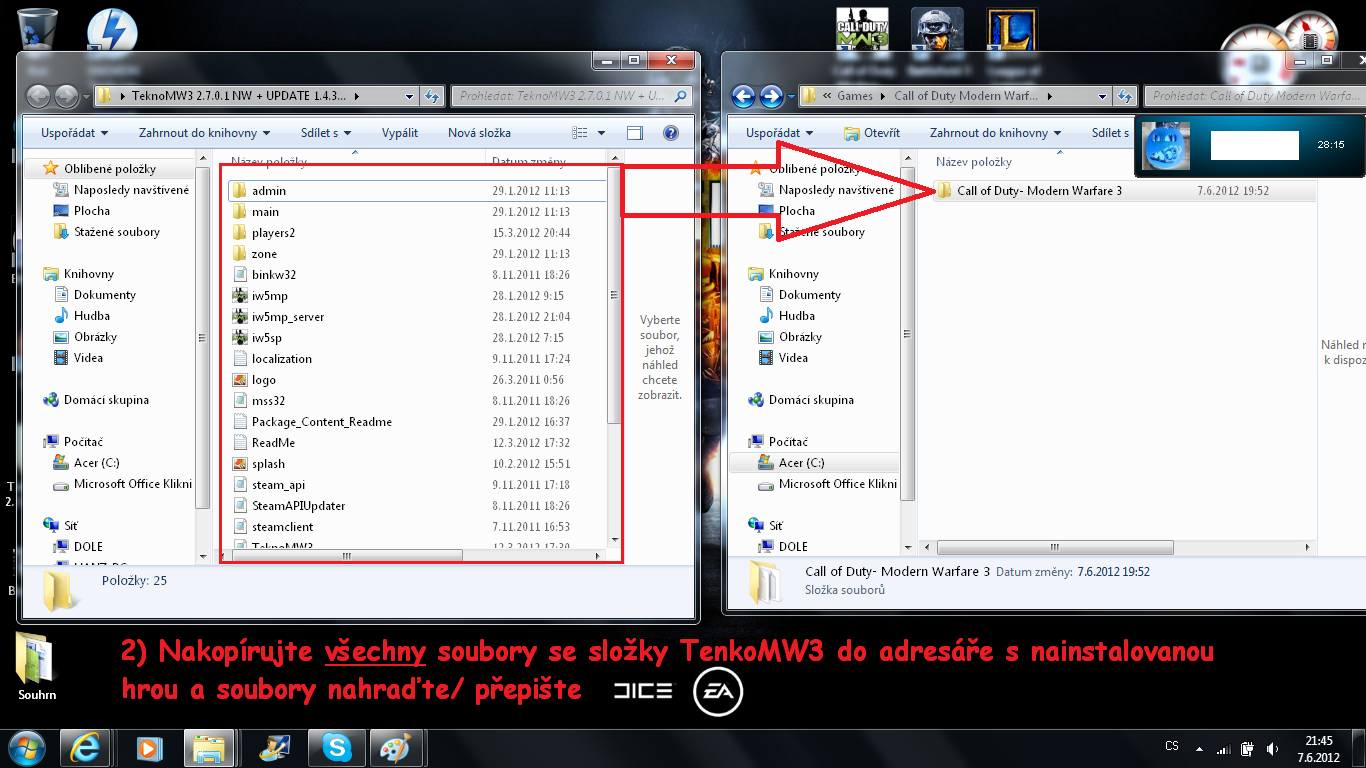The width and height of the screenshot is (1366, 768).
Task: Launch Internet Explorer from taskbar
Action: (x=85, y=747)
